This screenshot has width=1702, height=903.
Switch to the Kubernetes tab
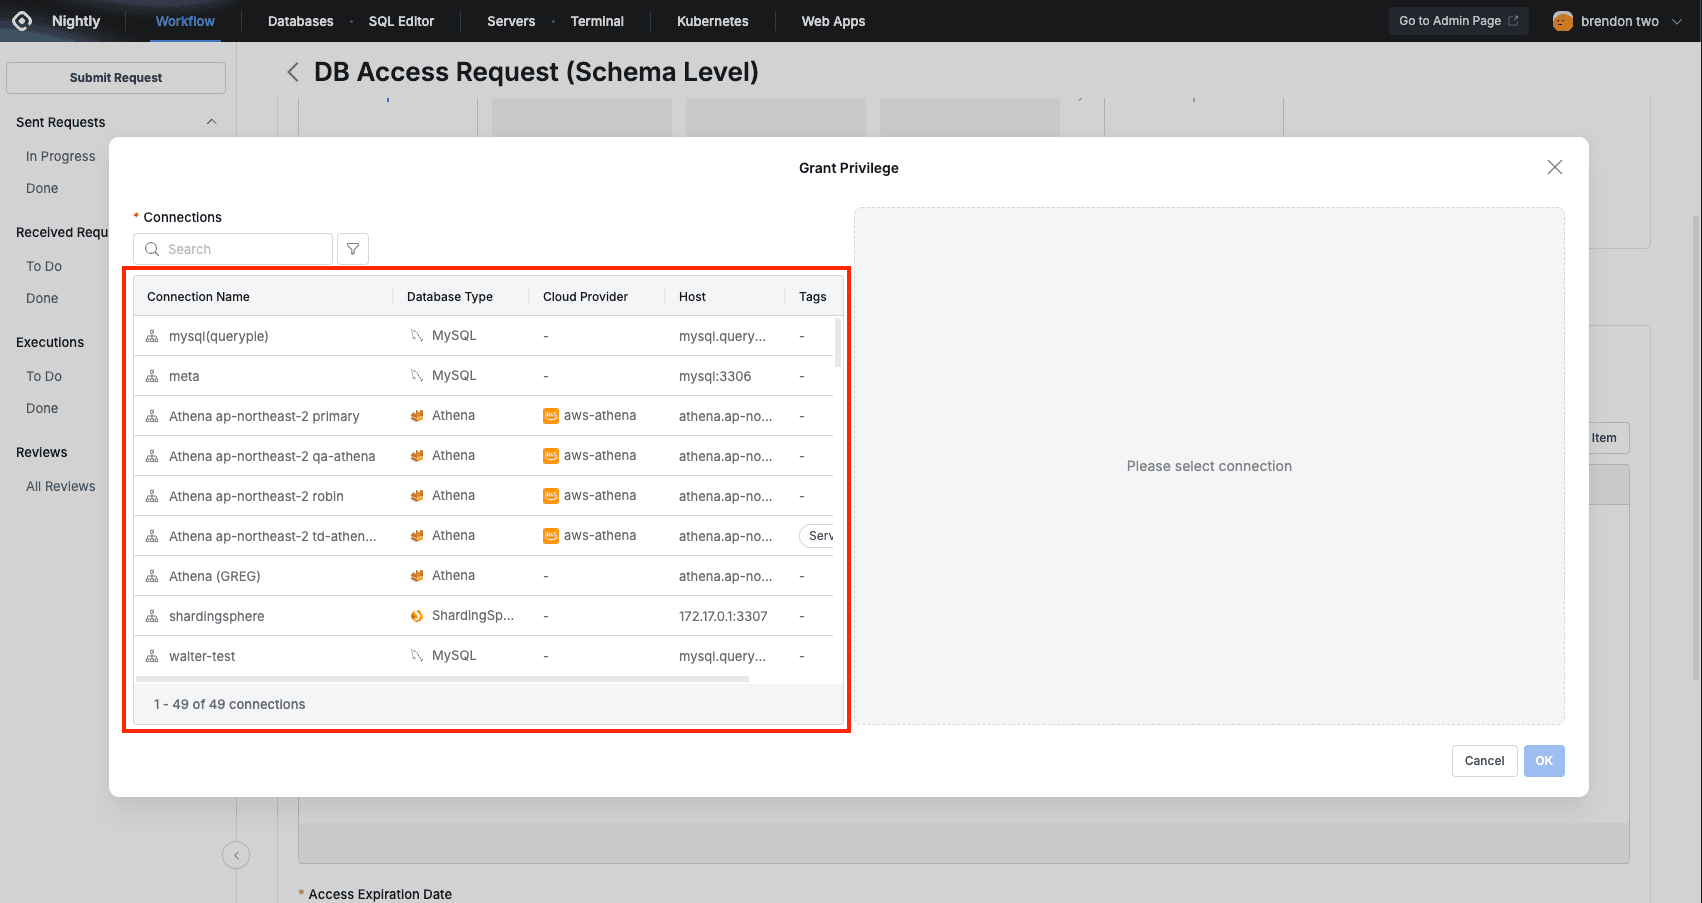pos(712,21)
